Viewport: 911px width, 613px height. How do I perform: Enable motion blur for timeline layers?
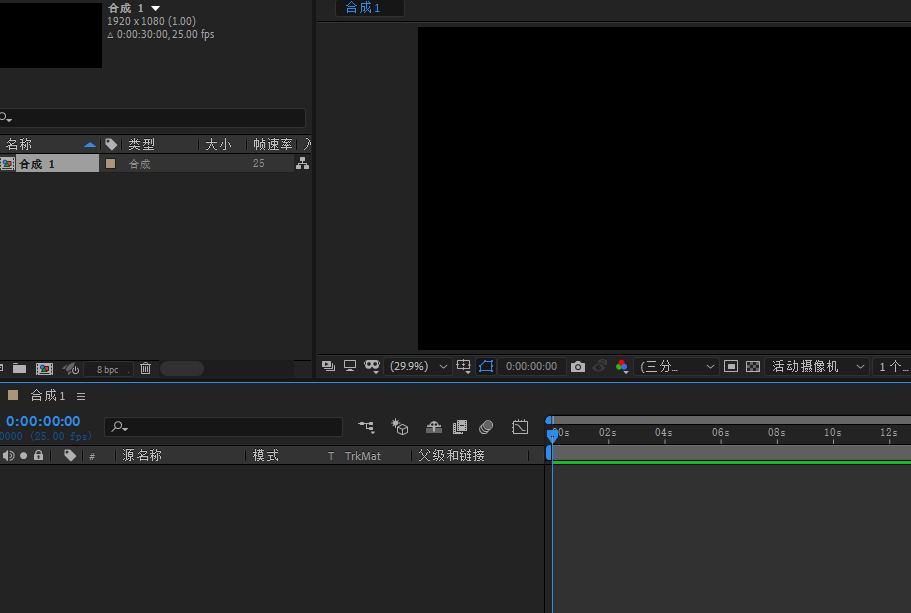click(486, 427)
